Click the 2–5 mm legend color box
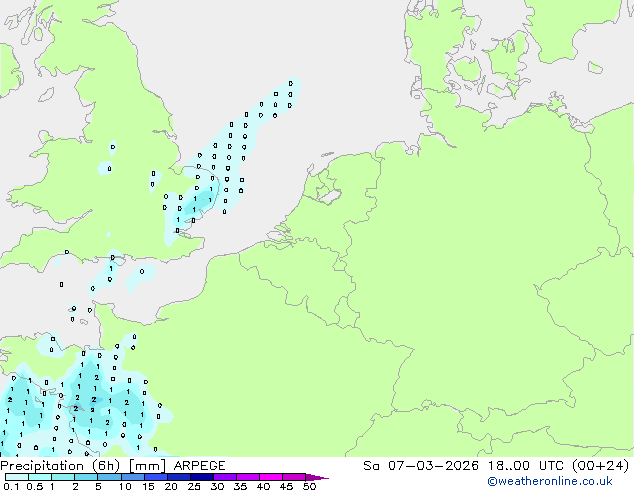This screenshot has width=634, height=490. coord(86,477)
